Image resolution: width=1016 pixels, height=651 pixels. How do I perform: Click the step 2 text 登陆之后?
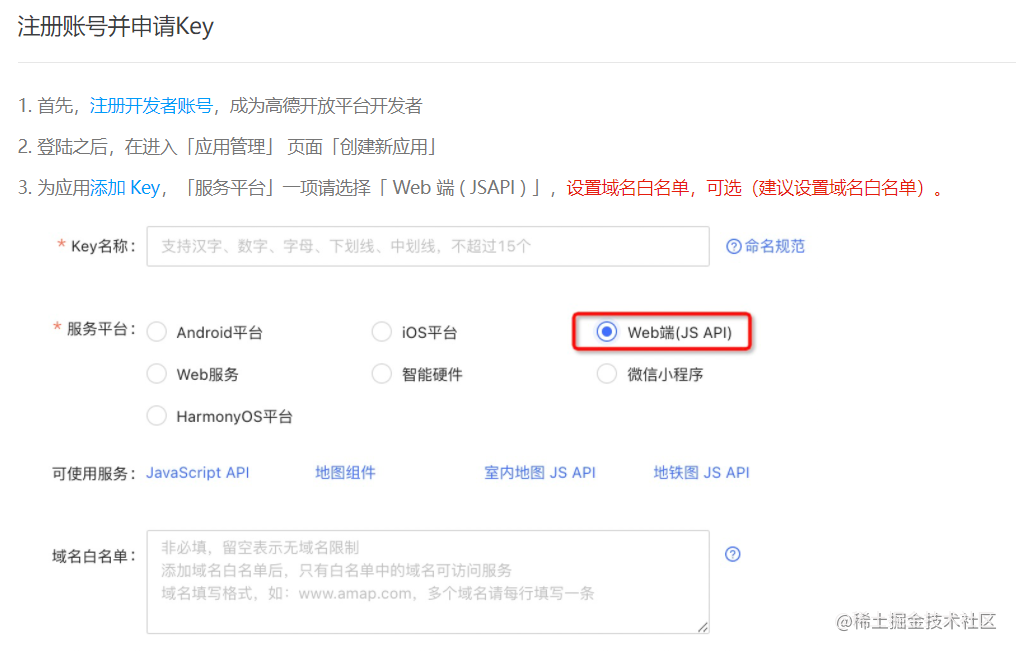pyautogui.click(x=72, y=147)
